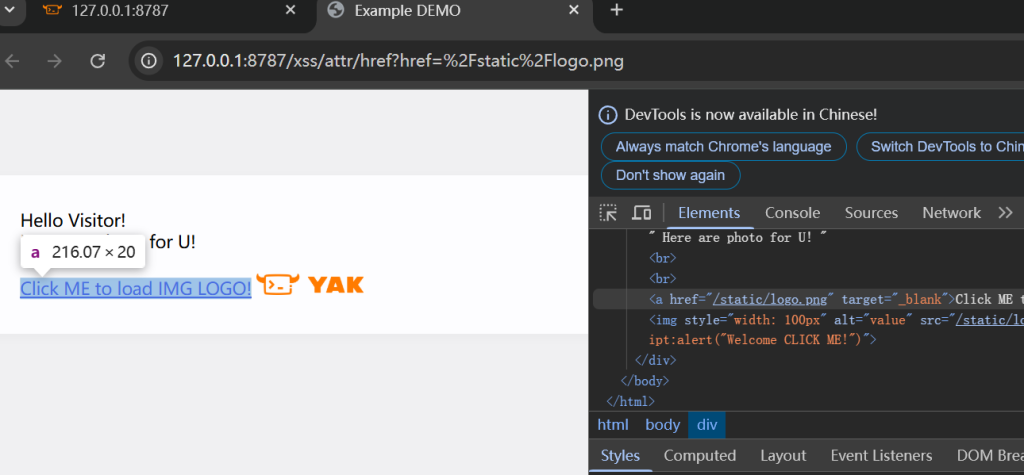Click the YAK logo image
Image resolution: width=1024 pixels, height=475 pixels.
310,285
